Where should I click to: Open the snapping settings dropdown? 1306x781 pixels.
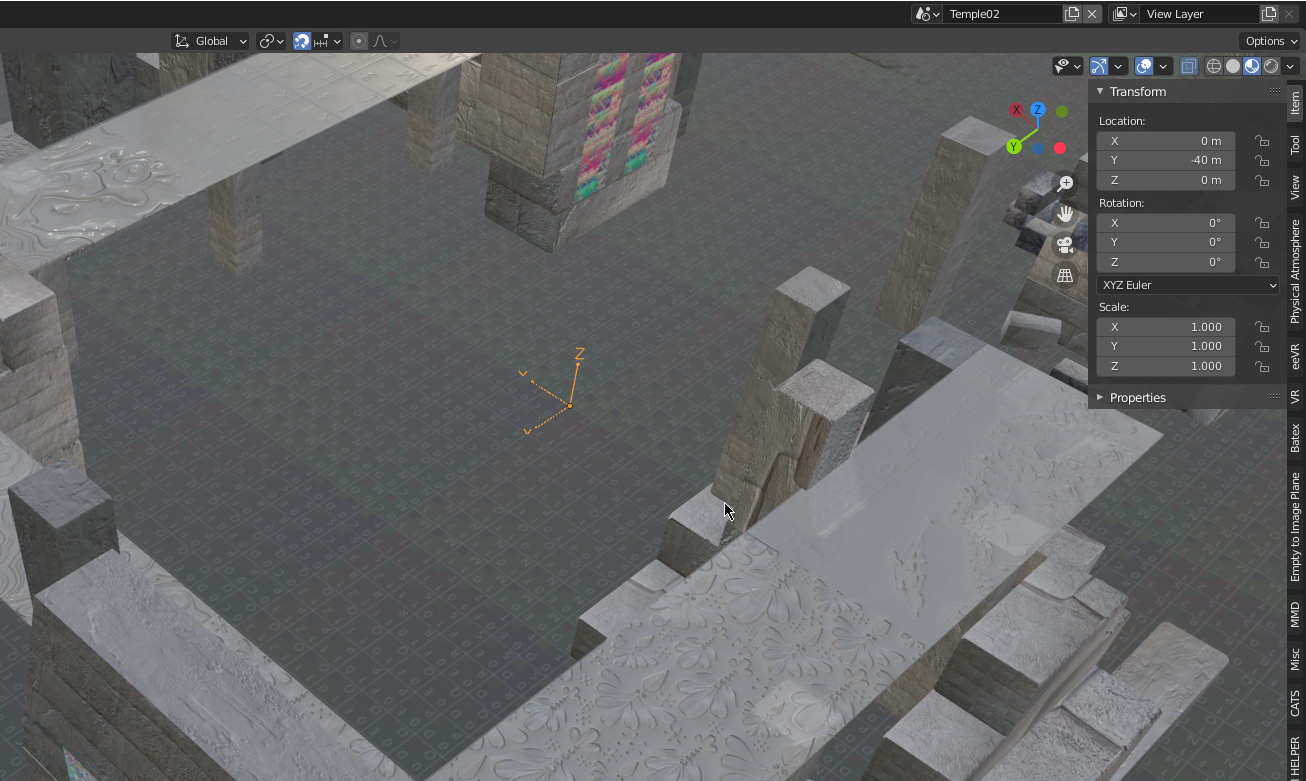coord(336,41)
